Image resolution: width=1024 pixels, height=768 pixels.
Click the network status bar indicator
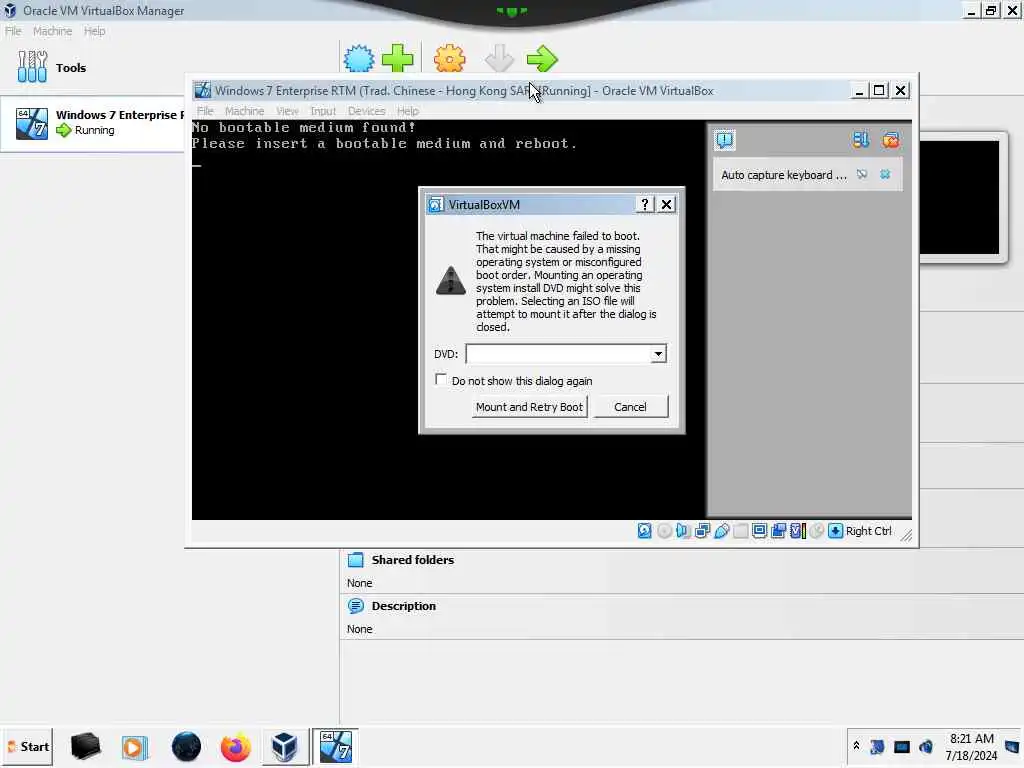[x=702, y=531]
